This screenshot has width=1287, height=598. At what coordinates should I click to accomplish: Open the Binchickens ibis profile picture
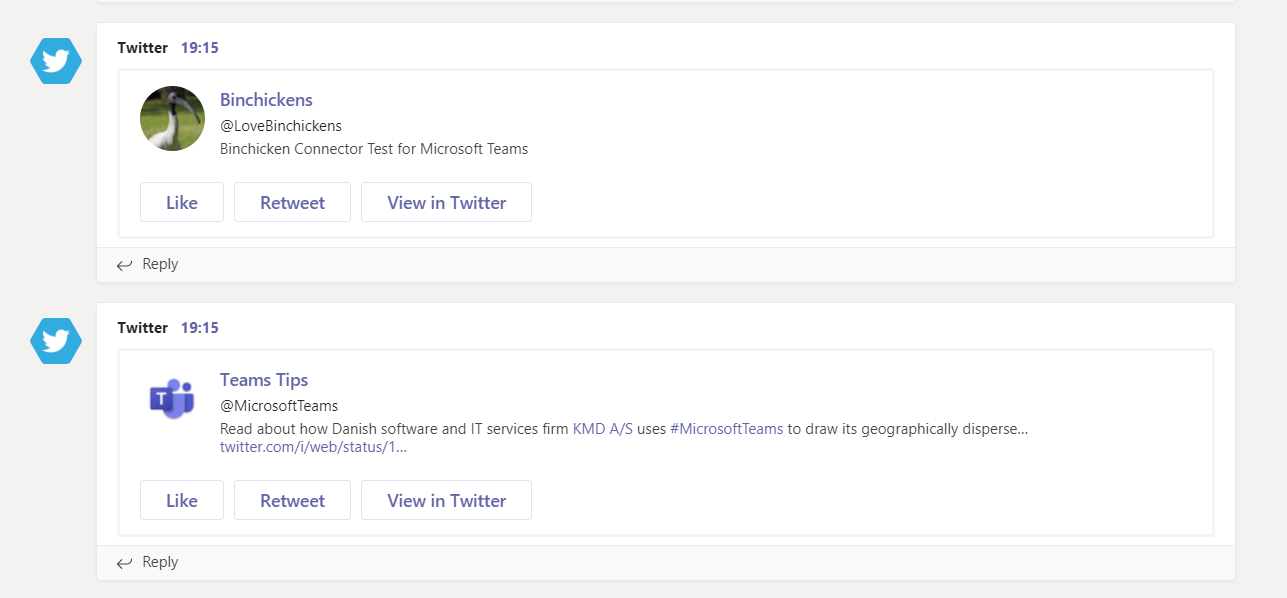[172, 119]
